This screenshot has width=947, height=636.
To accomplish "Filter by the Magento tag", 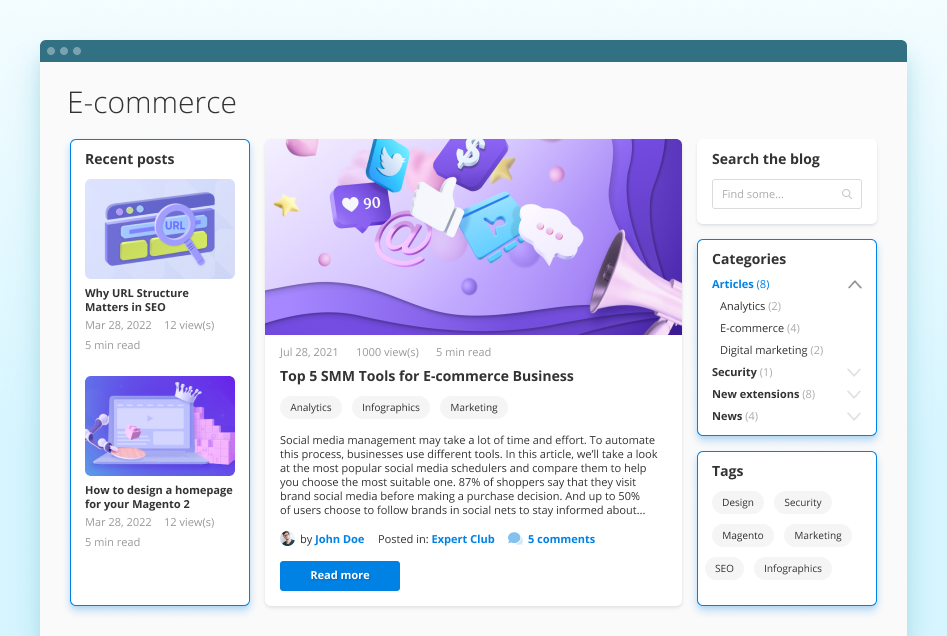I will pos(743,536).
